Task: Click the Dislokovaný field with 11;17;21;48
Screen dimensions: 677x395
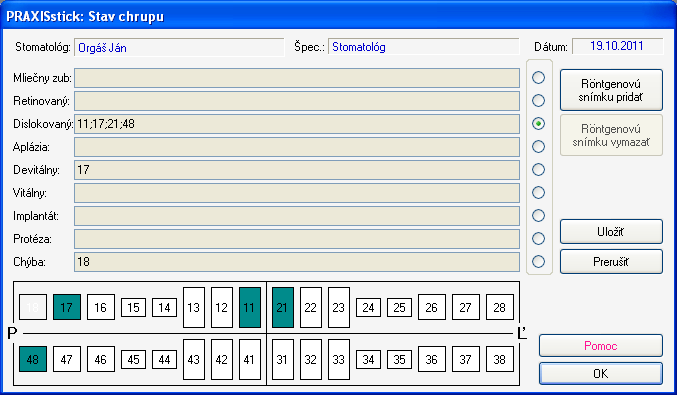Action: click(297, 124)
